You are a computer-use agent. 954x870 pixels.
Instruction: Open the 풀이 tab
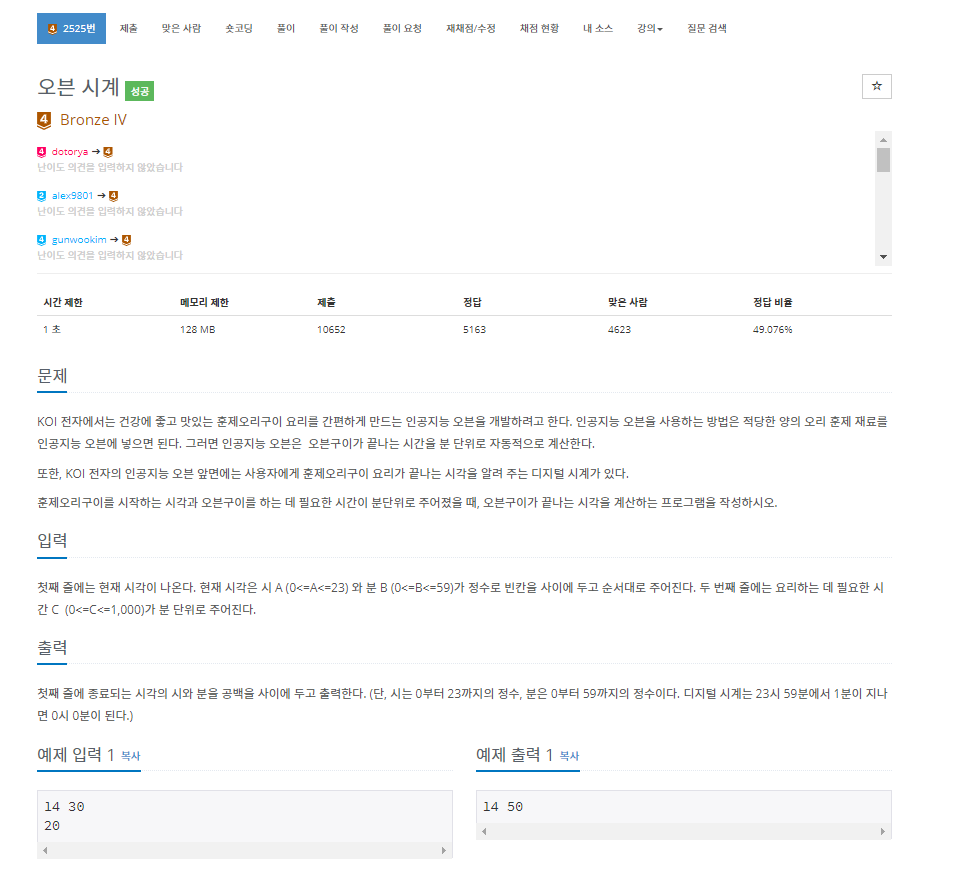(286, 29)
